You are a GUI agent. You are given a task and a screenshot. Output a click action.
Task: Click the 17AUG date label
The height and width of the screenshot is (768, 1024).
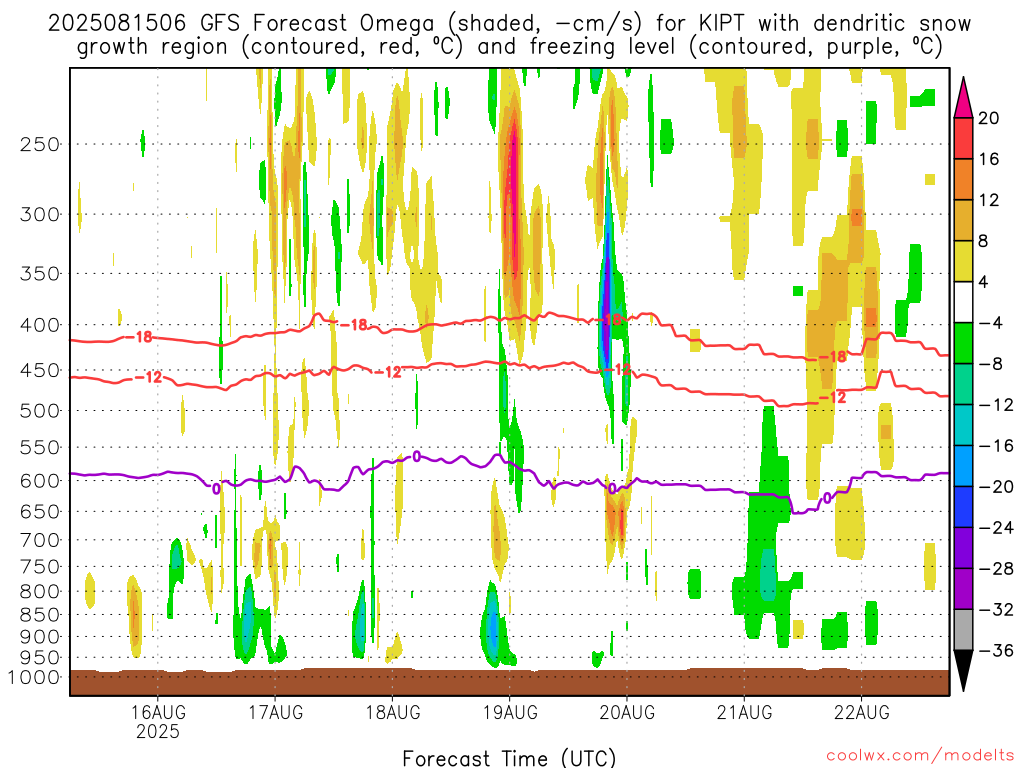click(x=276, y=712)
